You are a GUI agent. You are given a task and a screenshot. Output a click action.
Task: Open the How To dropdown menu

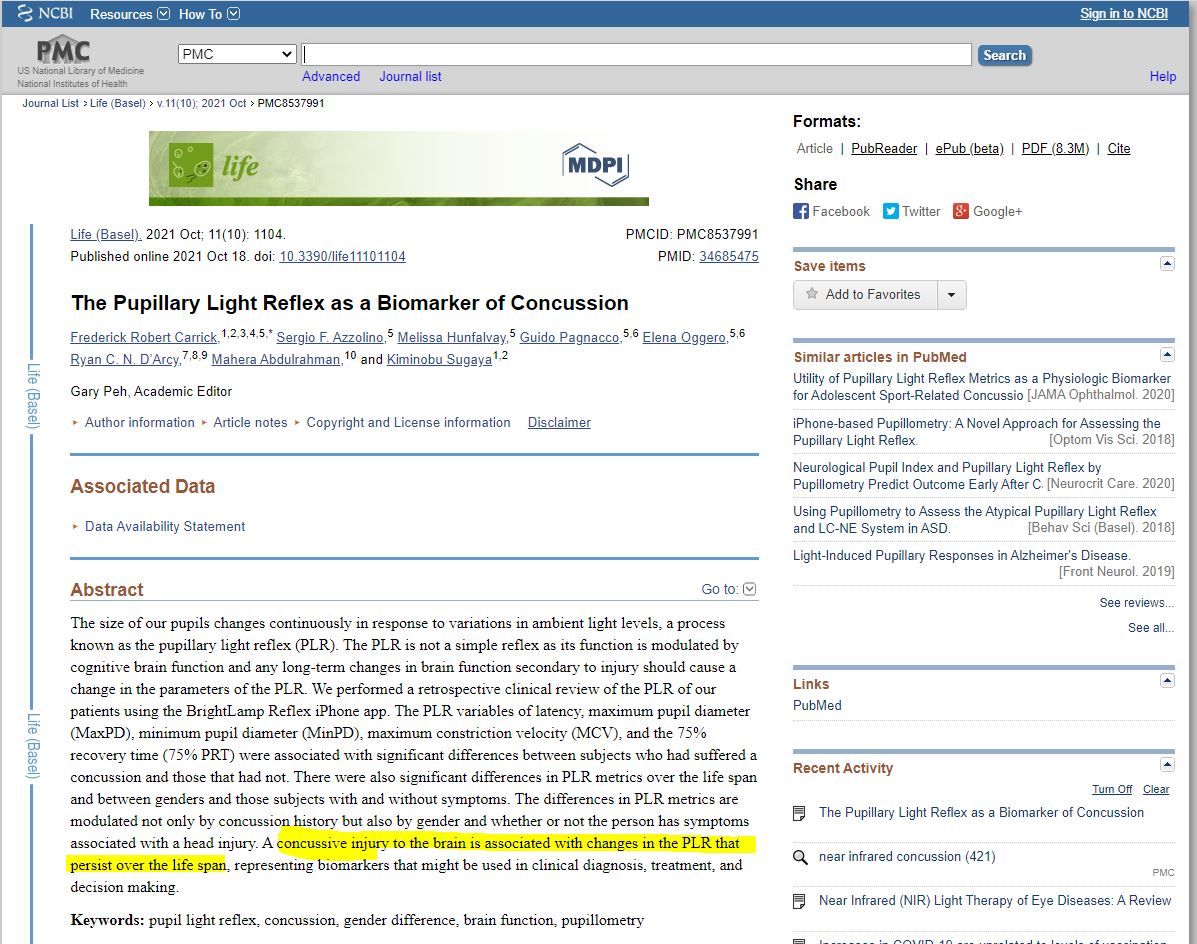click(209, 14)
